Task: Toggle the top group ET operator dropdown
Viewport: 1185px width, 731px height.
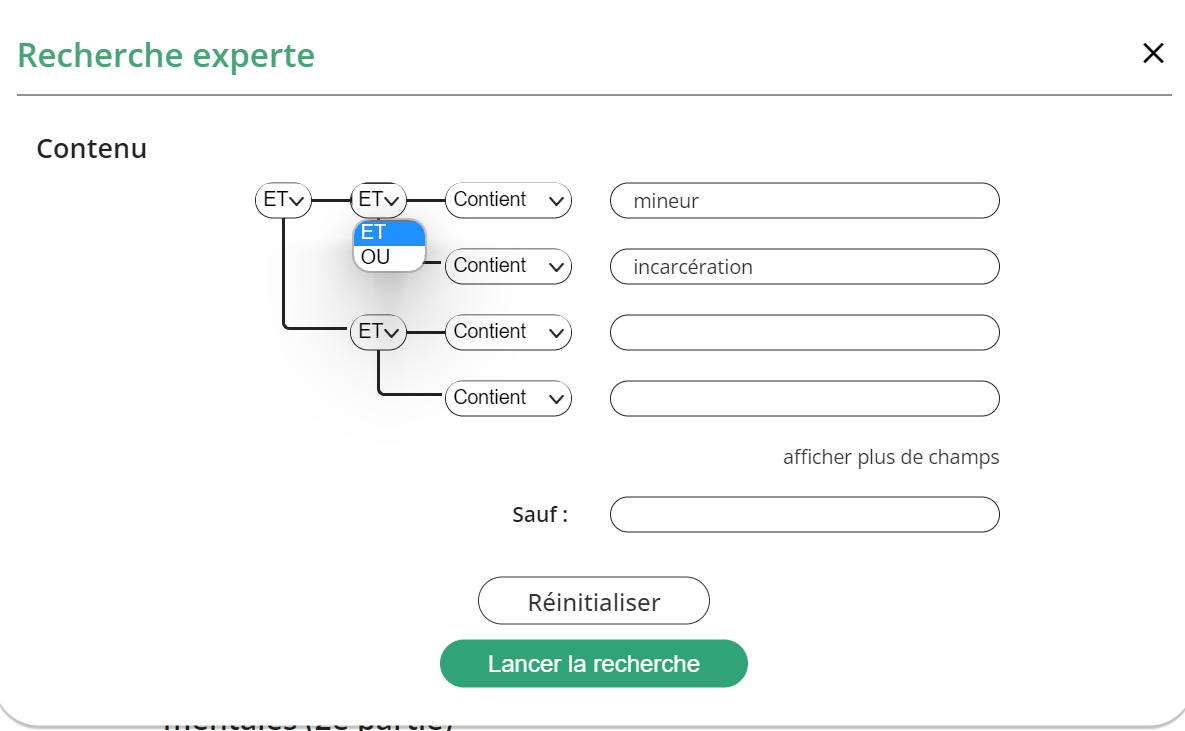Action: tap(379, 200)
